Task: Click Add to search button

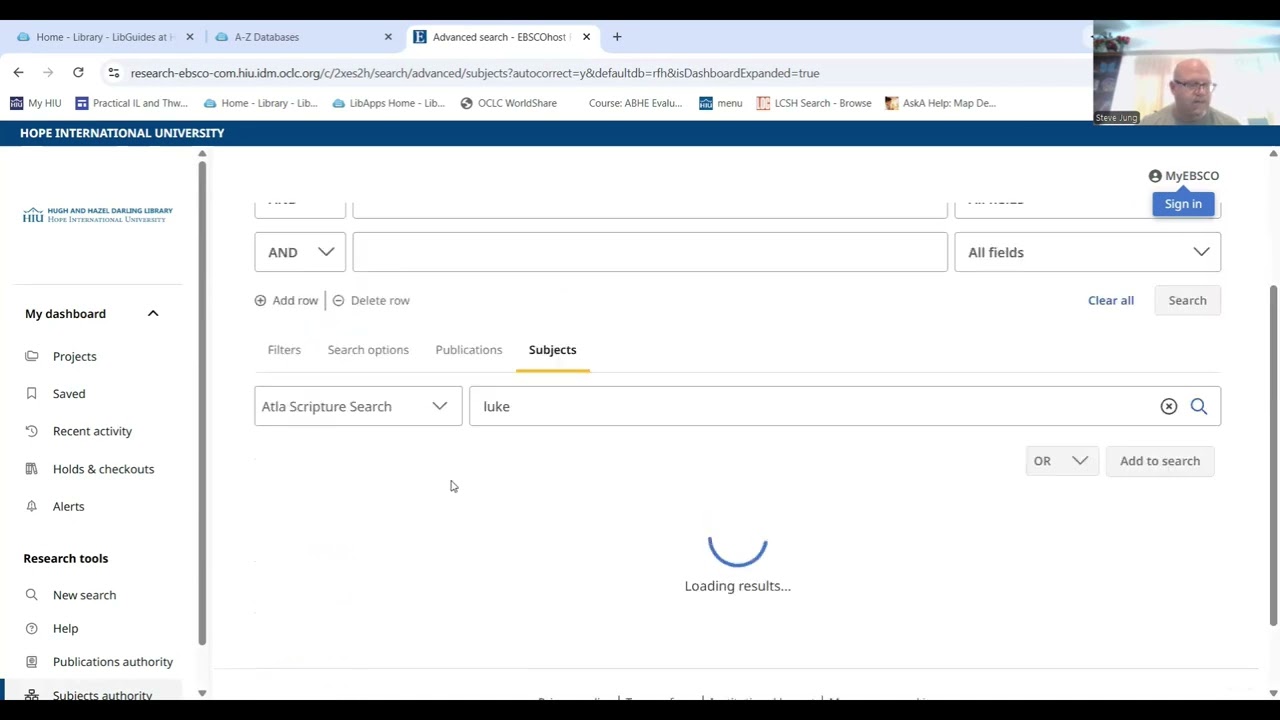Action: pyautogui.click(x=1160, y=461)
